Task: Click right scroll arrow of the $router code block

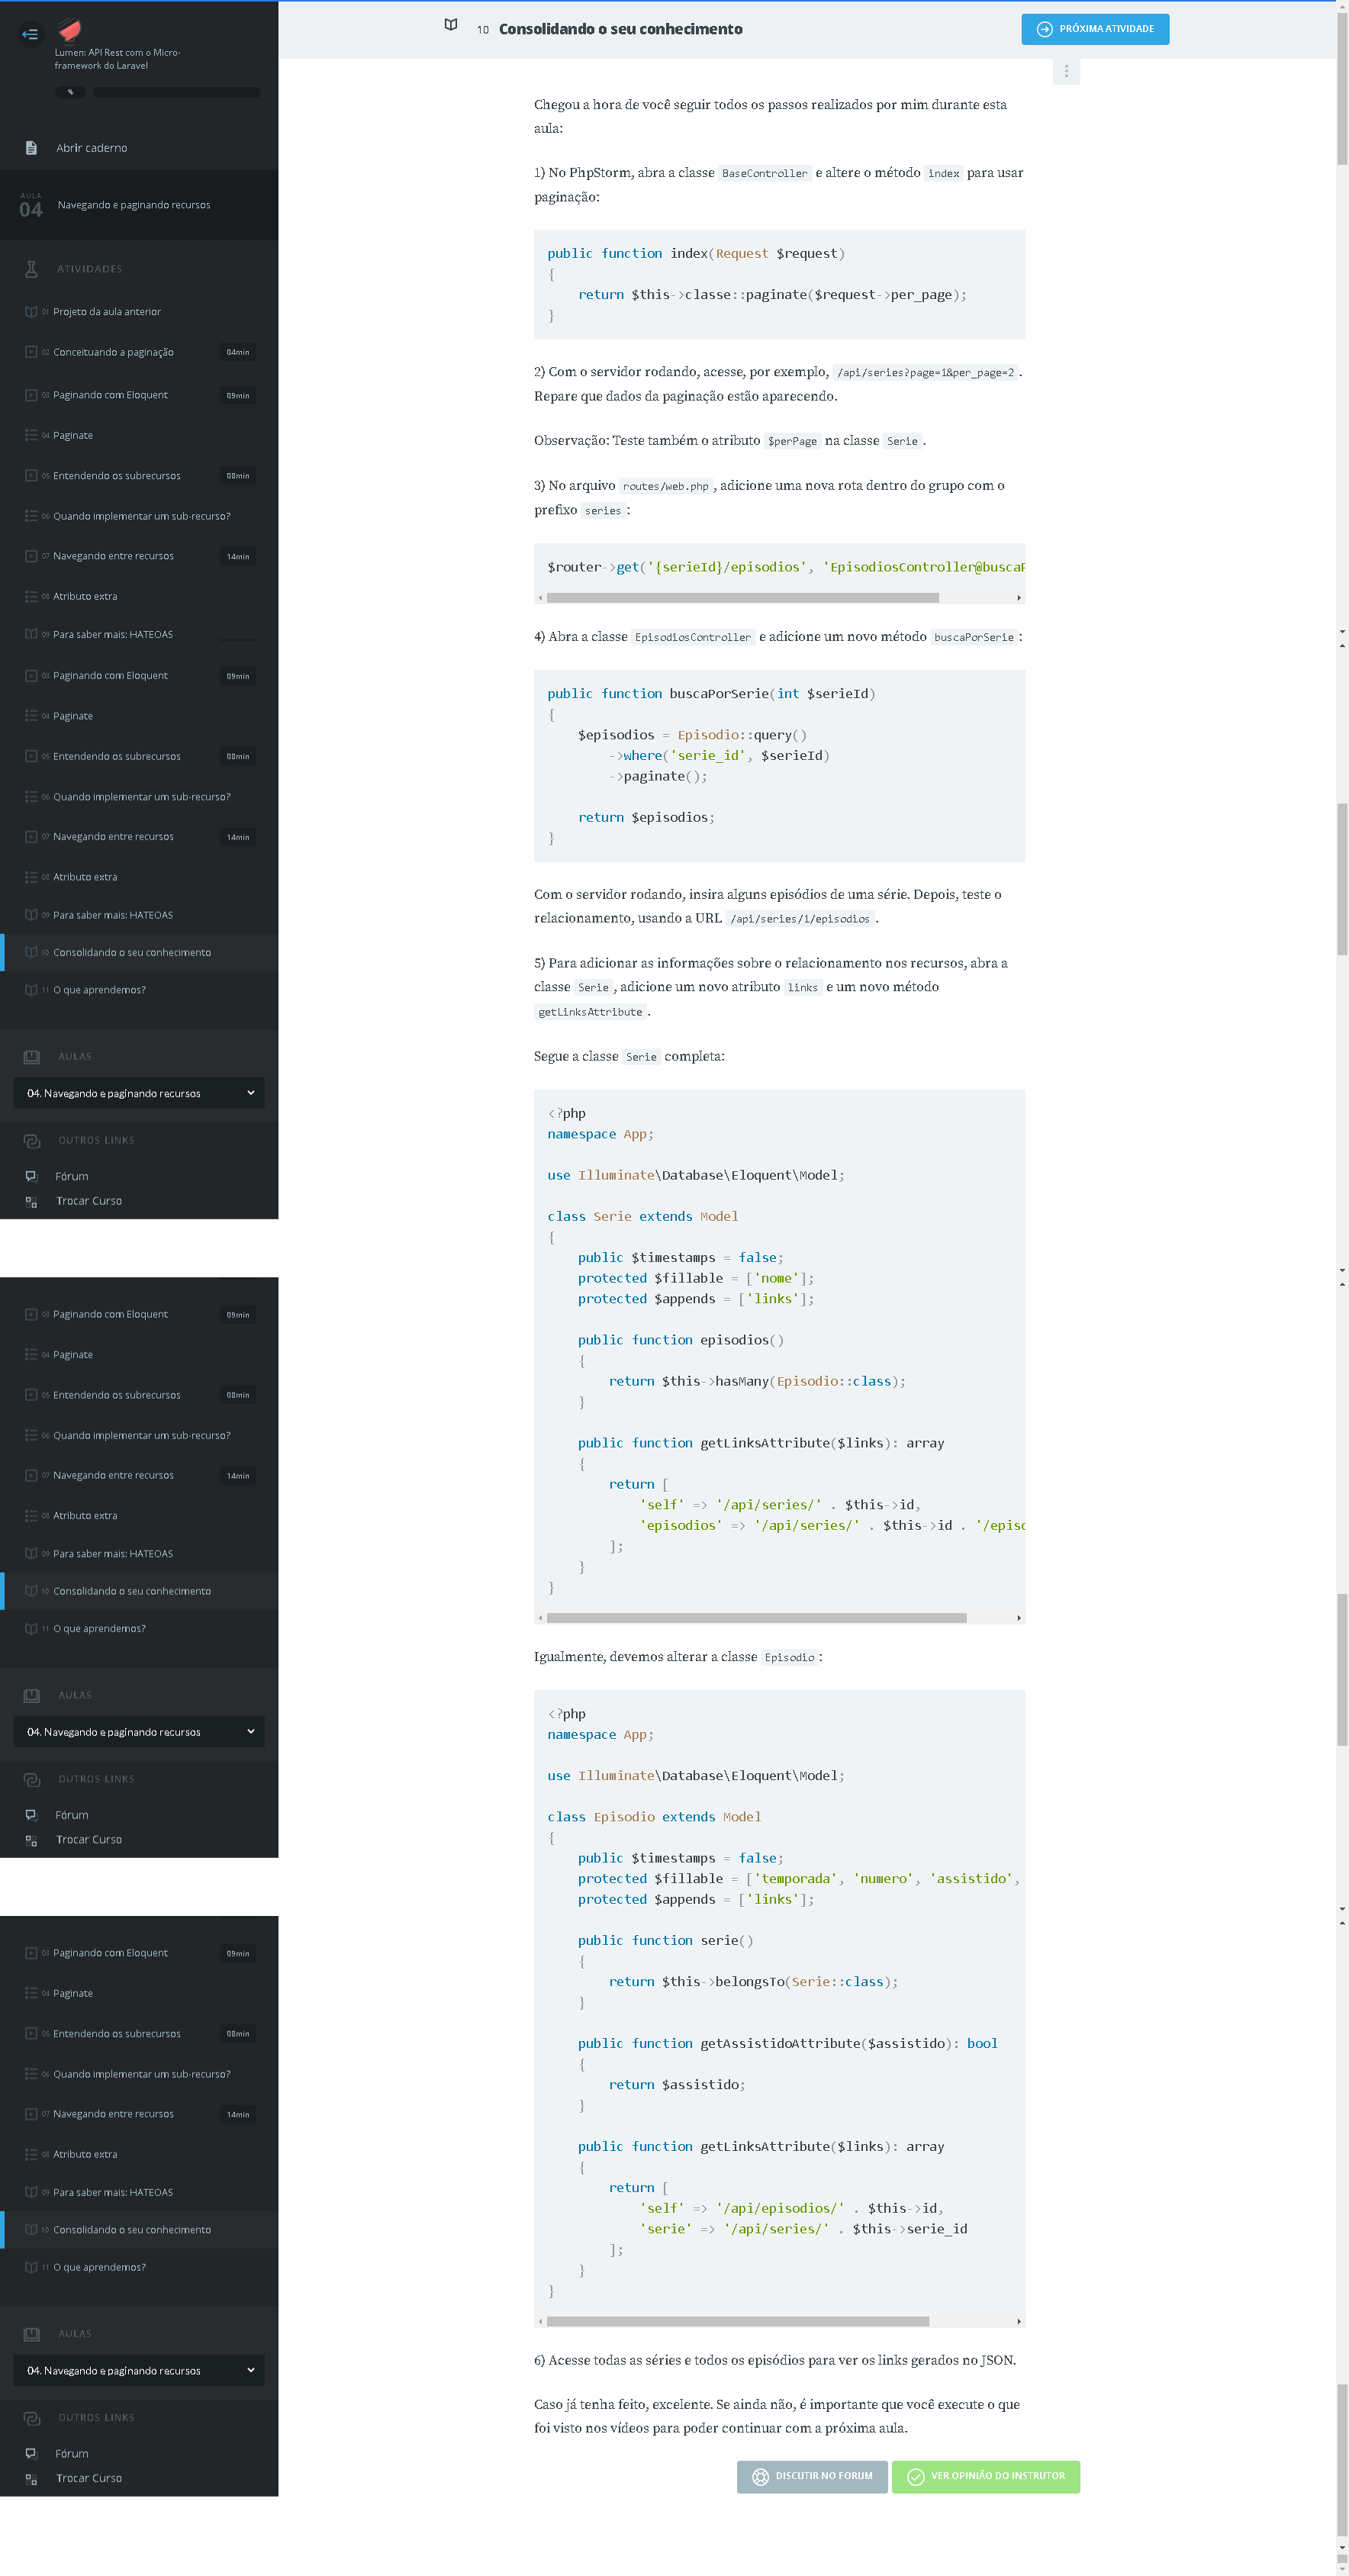Action: (1018, 598)
